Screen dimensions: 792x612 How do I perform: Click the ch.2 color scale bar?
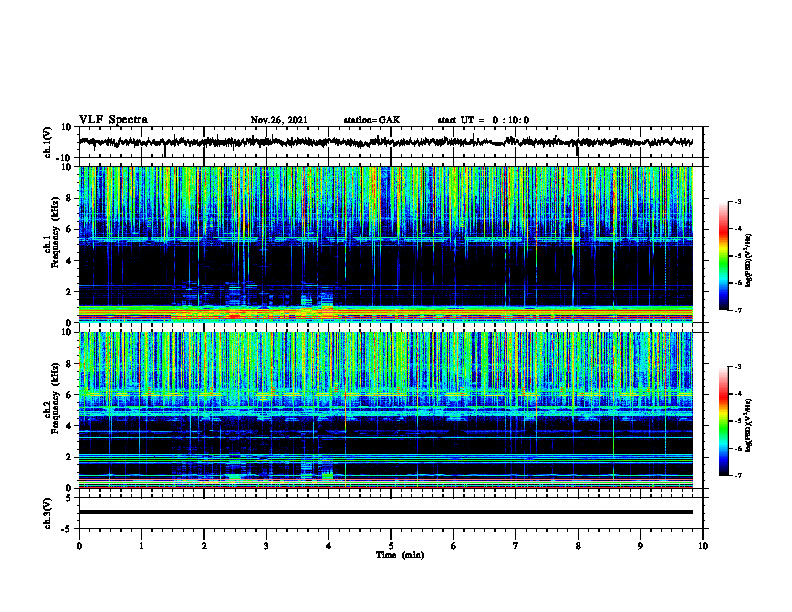(x=724, y=421)
